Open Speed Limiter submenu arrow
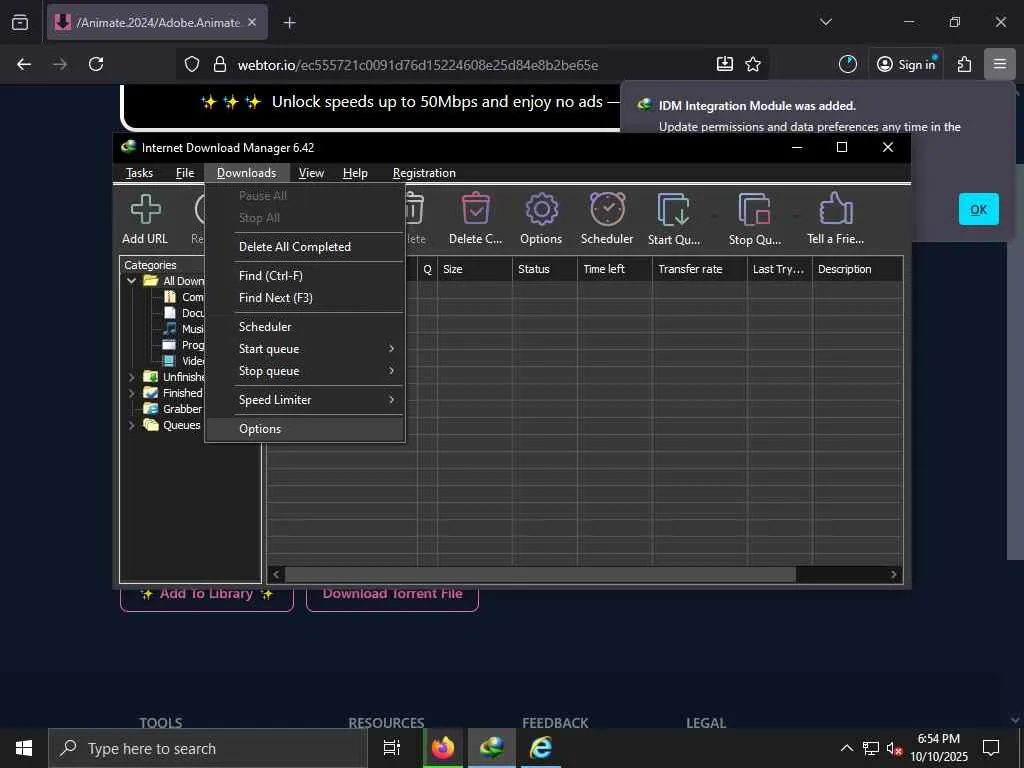Image resolution: width=1024 pixels, height=768 pixels. pyautogui.click(x=391, y=400)
